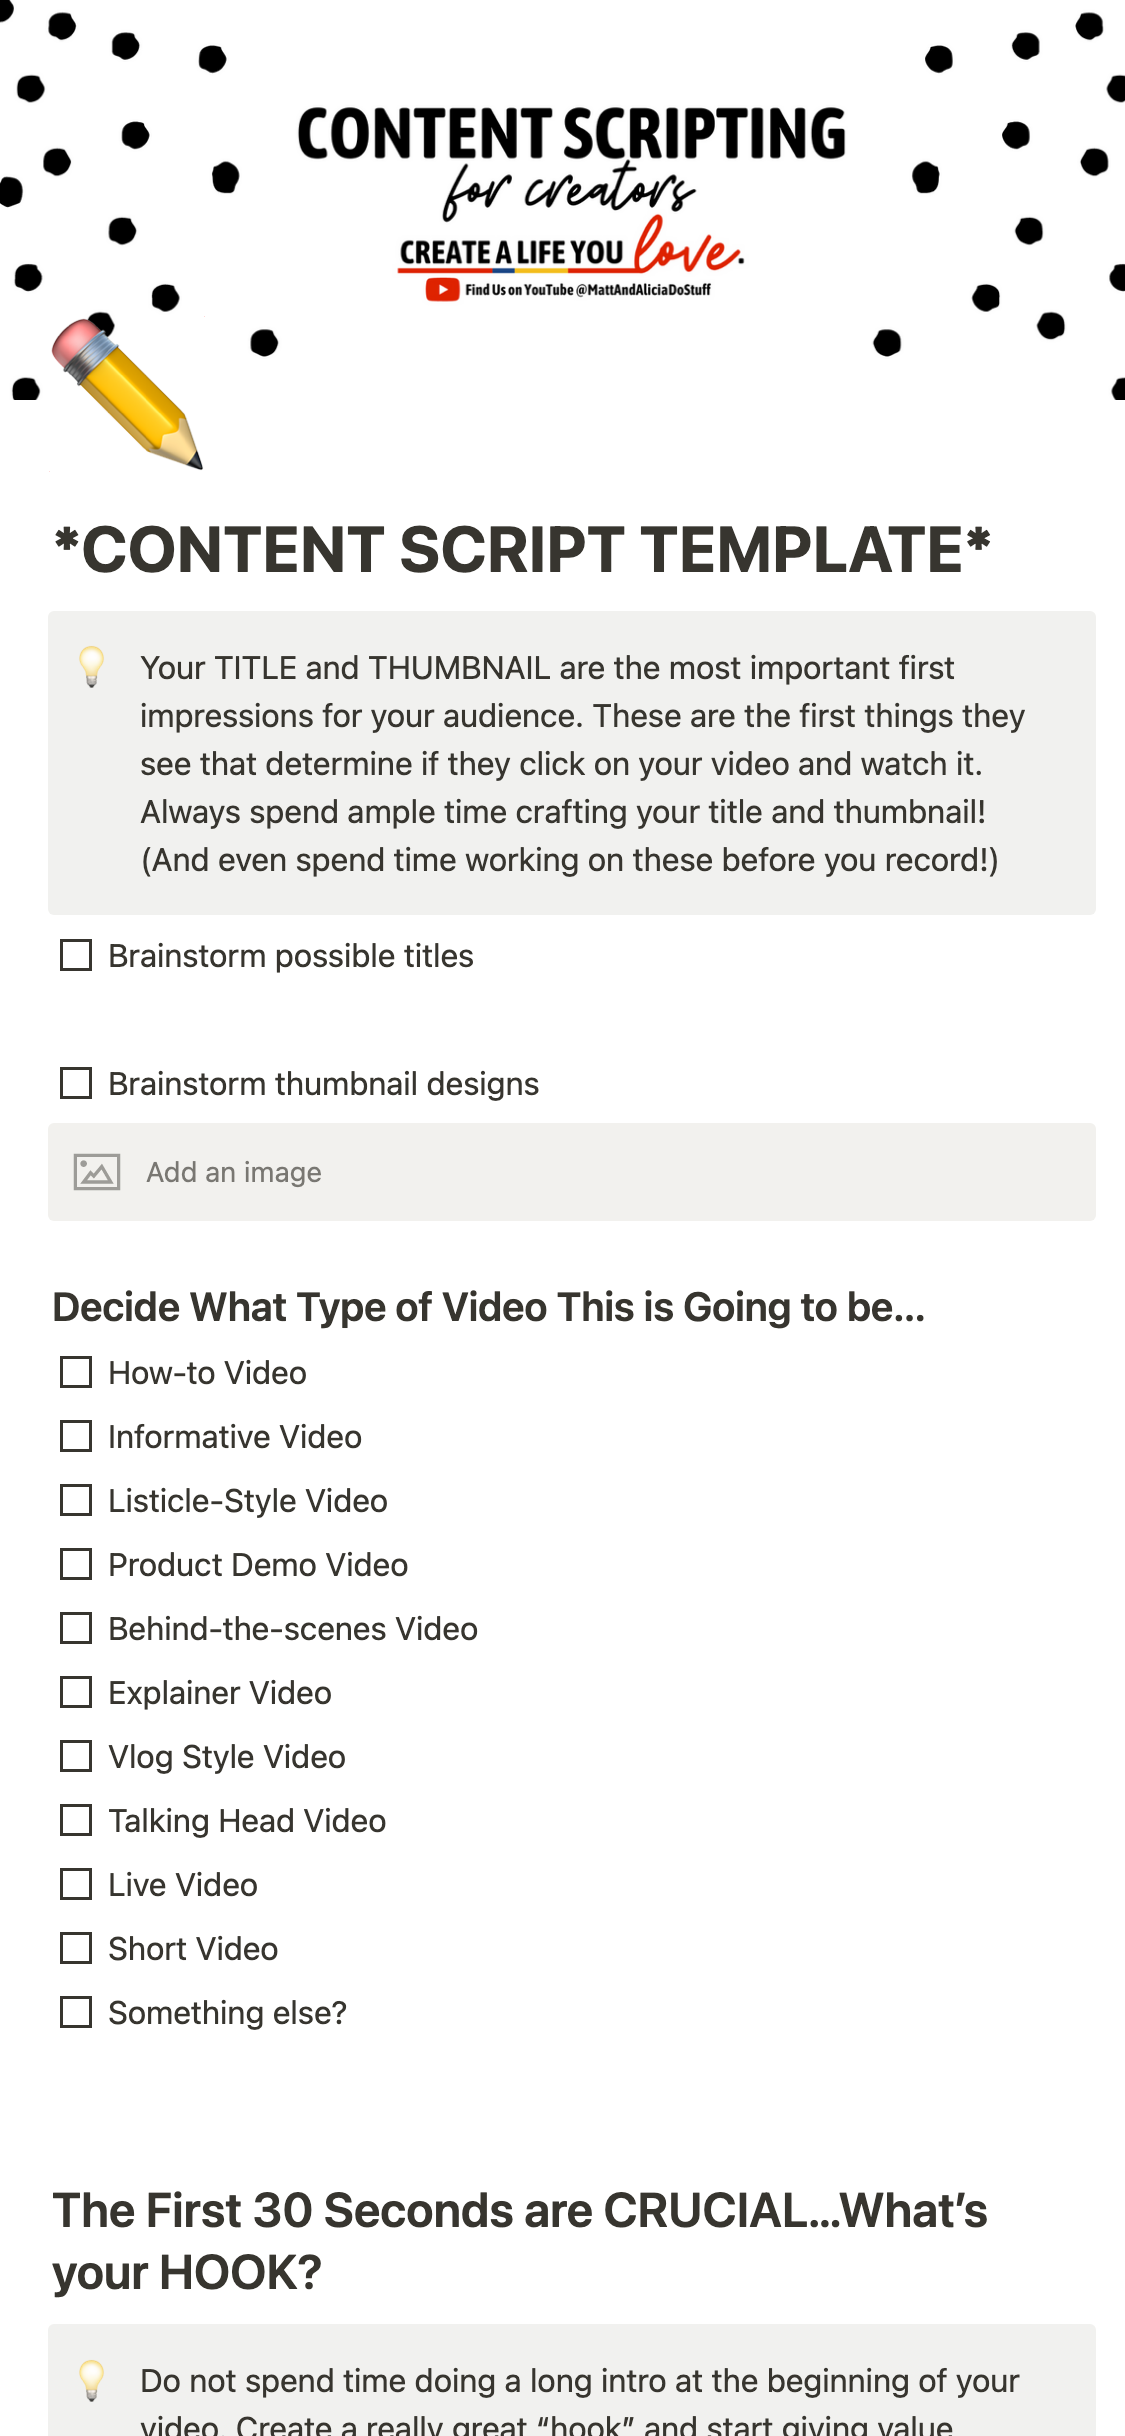Toggle the Live Video checkbox
This screenshot has height=2436, width=1125.
pyautogui.click(x=76, y=1885)
